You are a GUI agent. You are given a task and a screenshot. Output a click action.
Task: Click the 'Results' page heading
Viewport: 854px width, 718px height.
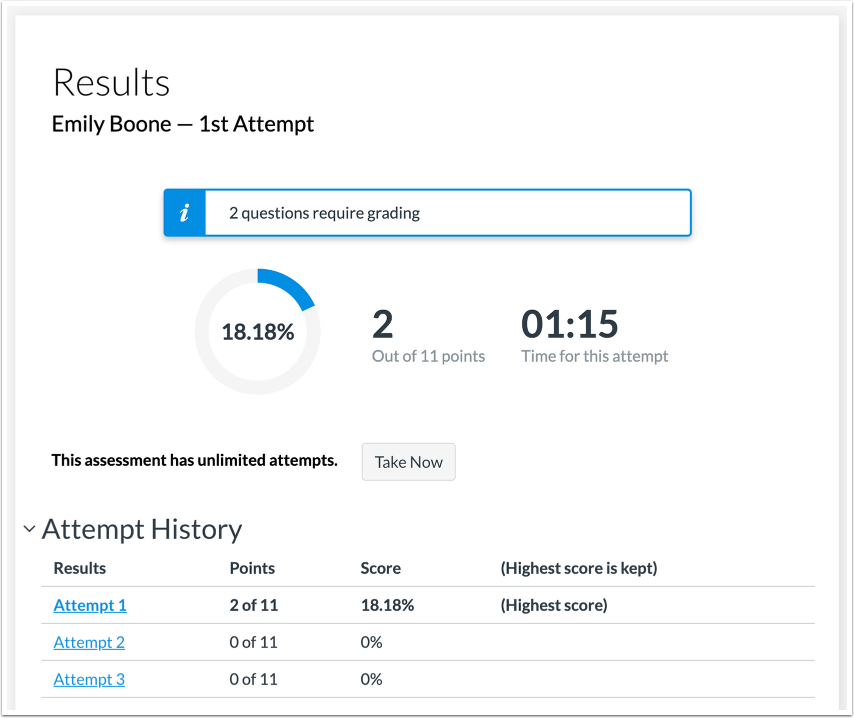[x=110, y=83]
